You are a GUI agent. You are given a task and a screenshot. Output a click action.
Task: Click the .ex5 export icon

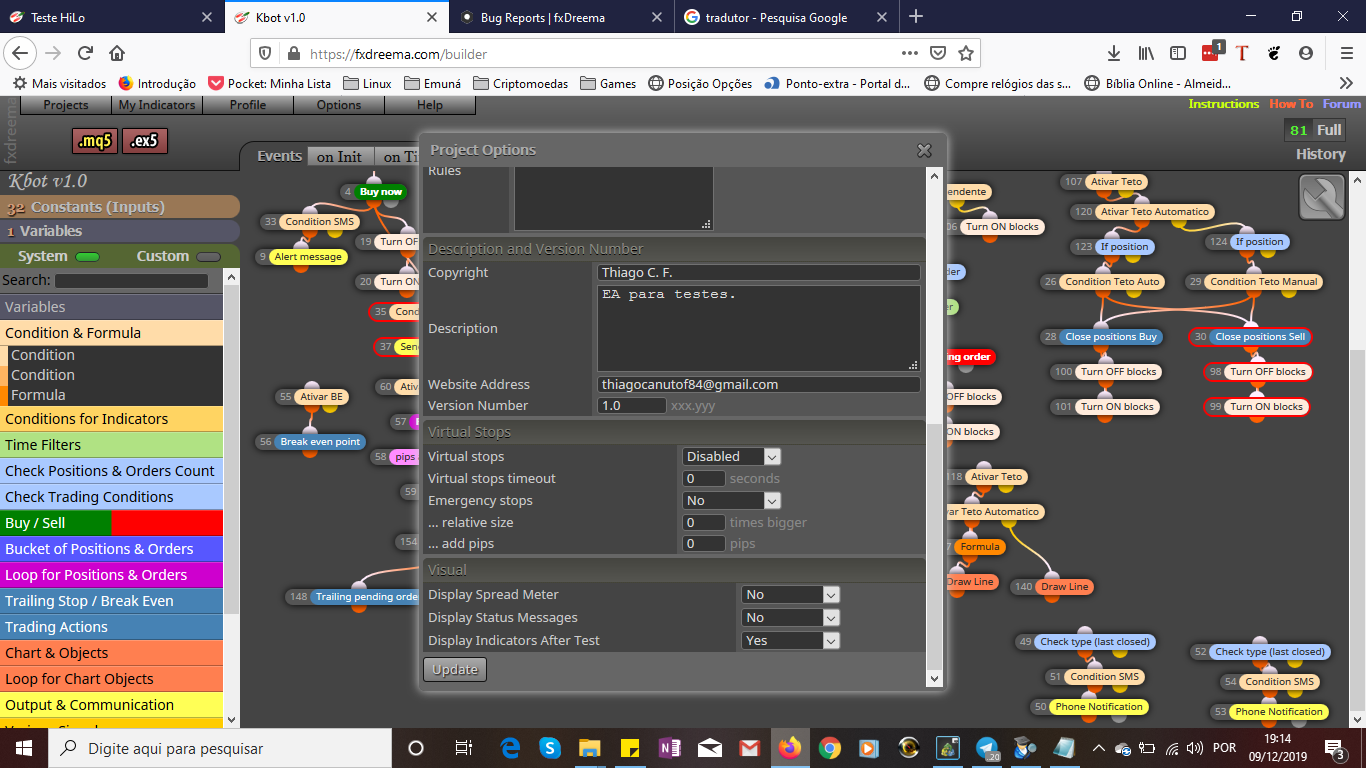144,141
